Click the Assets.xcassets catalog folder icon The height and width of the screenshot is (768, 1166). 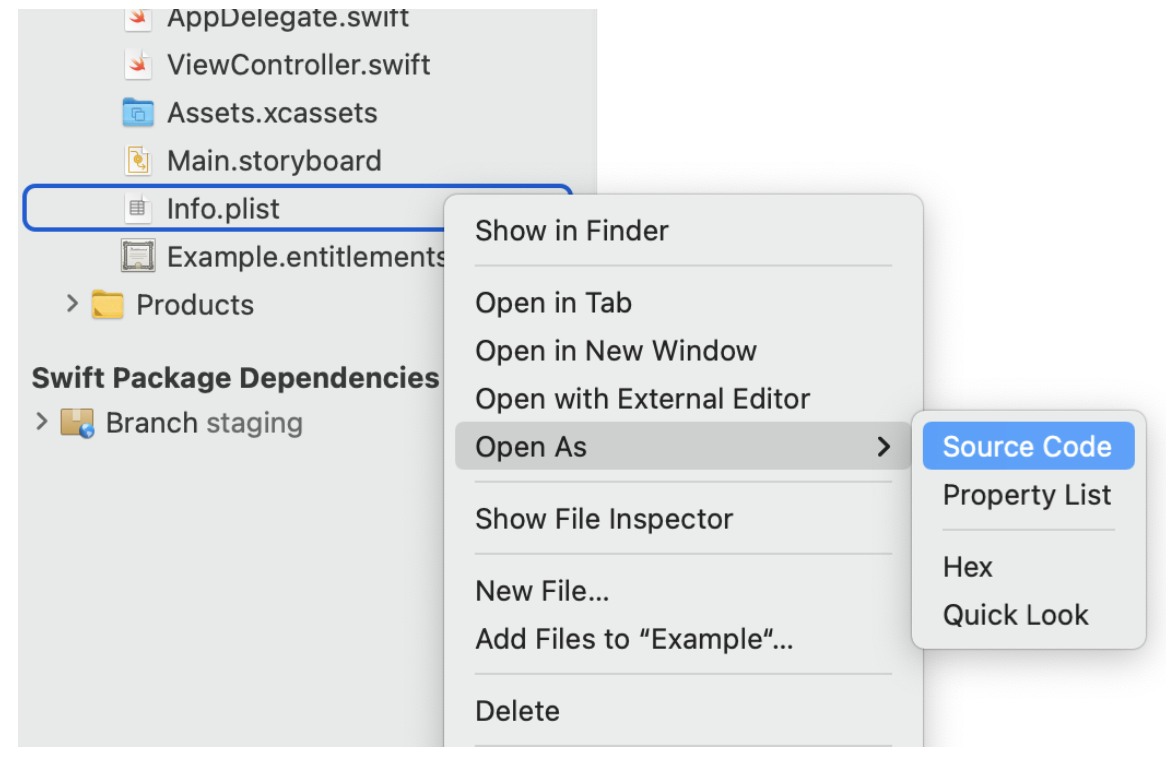point(138,113)
